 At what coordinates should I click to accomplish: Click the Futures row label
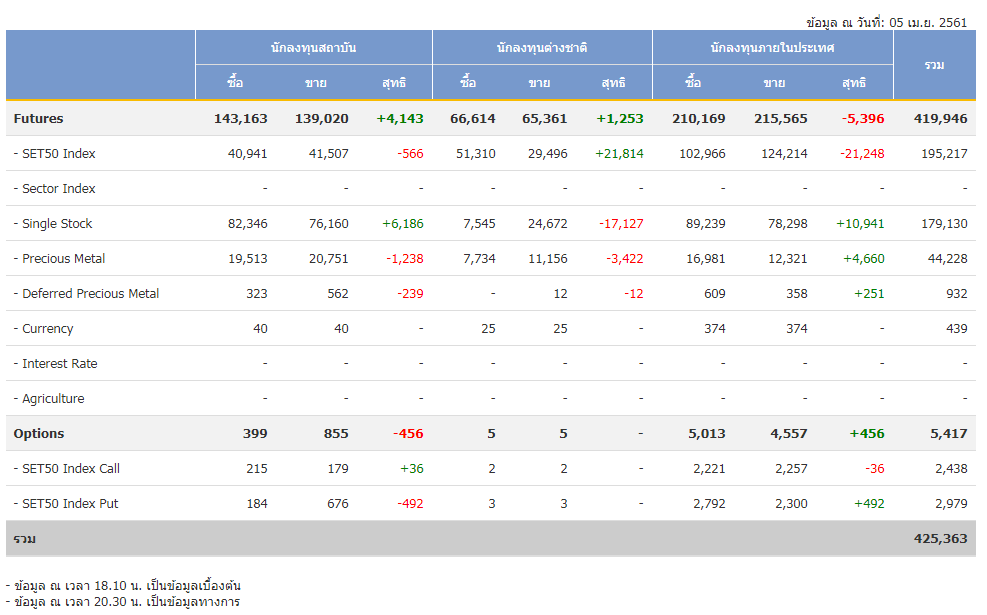coord(38,118)
